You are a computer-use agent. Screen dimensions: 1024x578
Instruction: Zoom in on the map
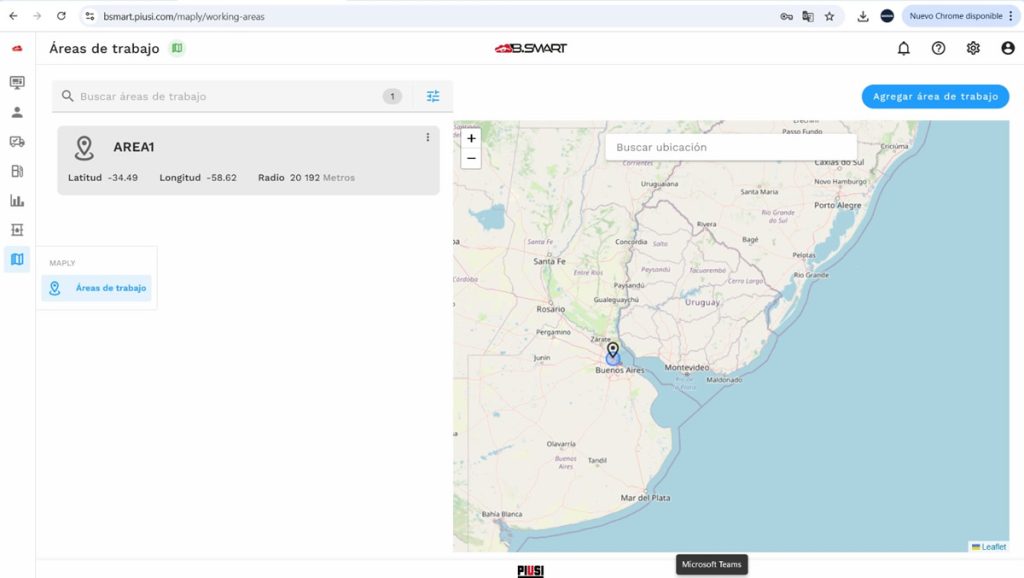tap(471, 138)
